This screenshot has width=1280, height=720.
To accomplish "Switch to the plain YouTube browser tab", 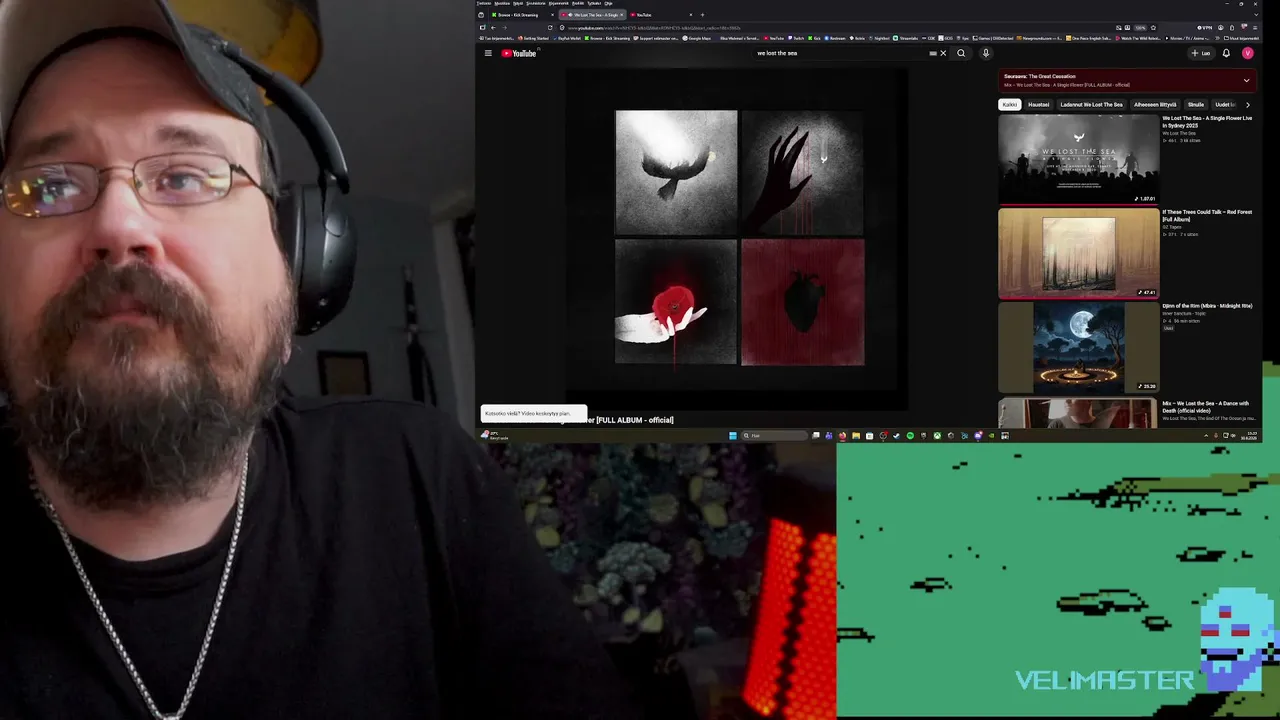I will pyautogui.click(x=659, y=15).
